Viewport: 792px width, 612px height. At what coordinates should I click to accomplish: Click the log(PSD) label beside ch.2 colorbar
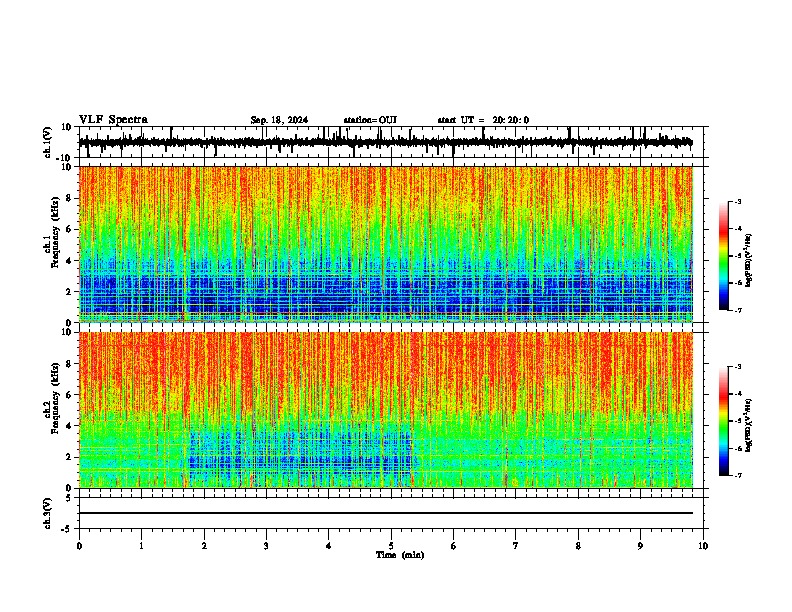tap(749, 425)
